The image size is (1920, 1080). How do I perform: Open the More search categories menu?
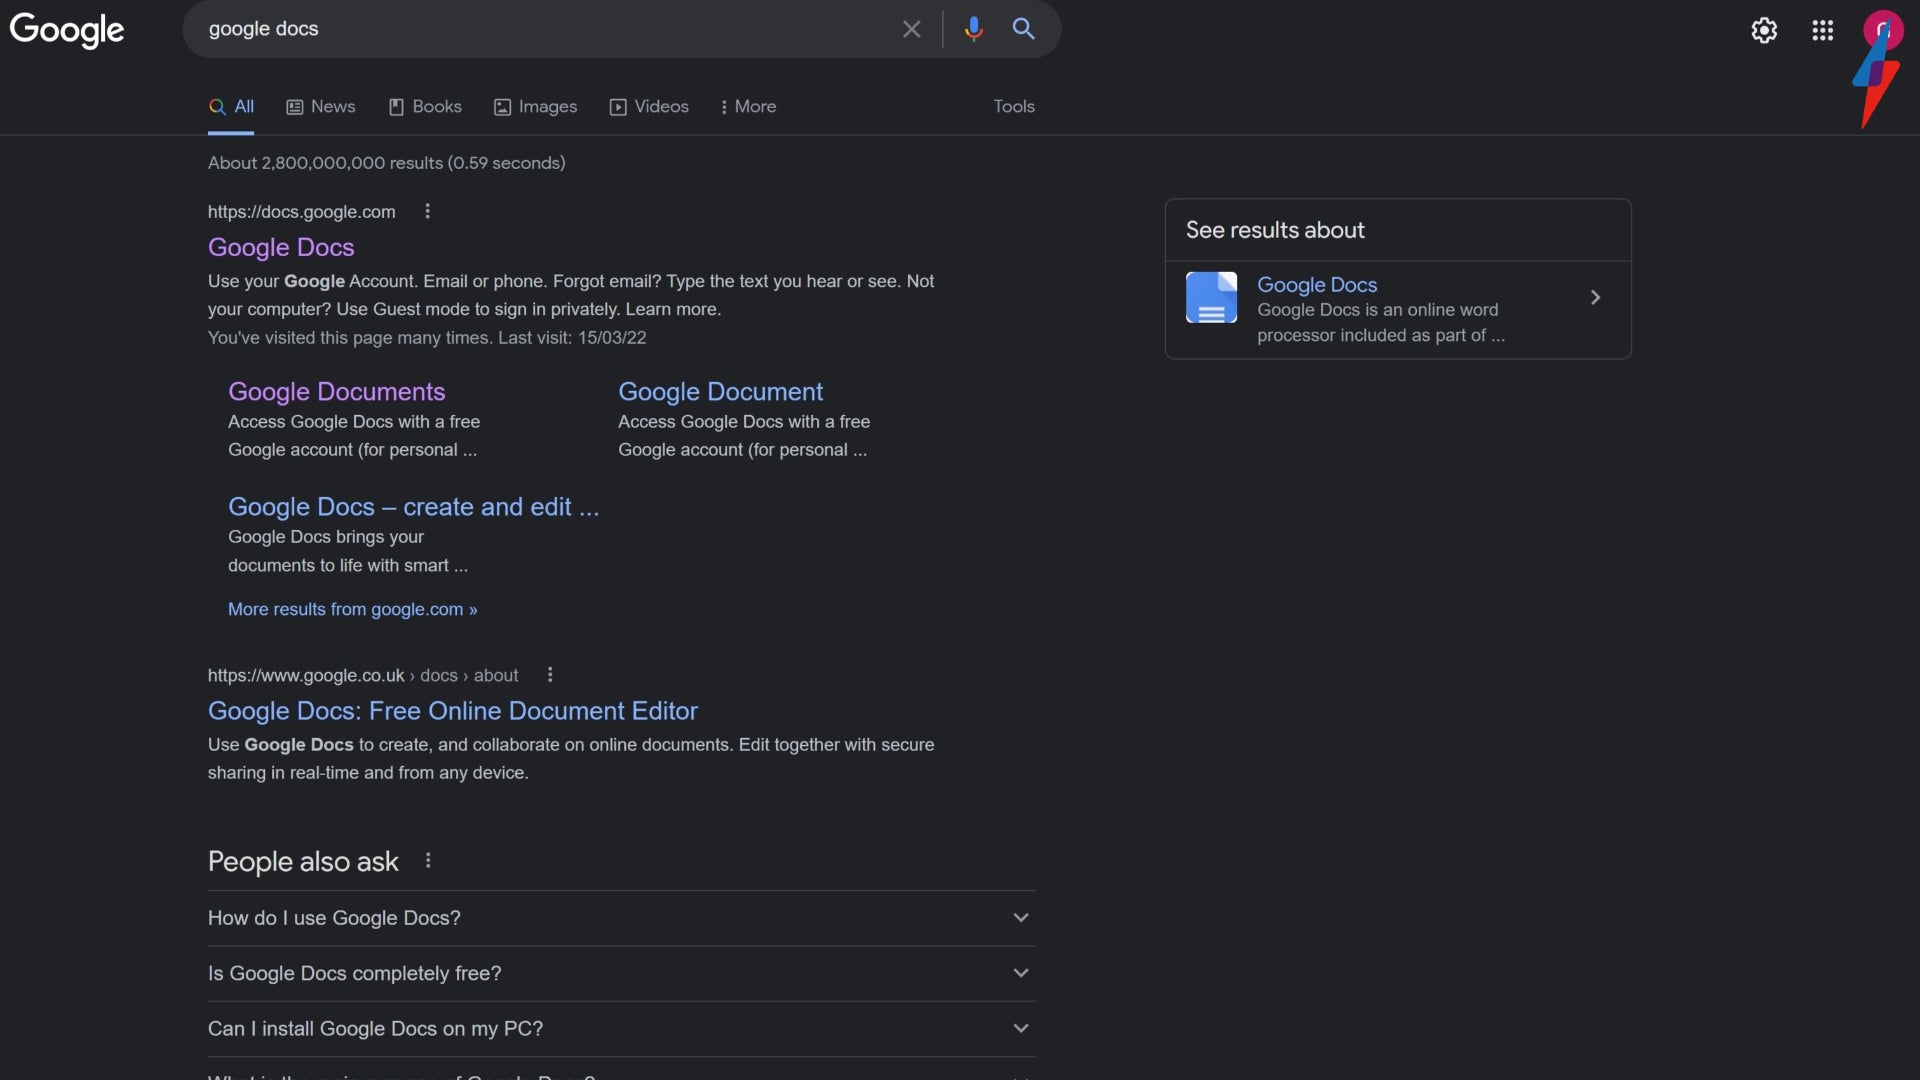coord(748,106)
